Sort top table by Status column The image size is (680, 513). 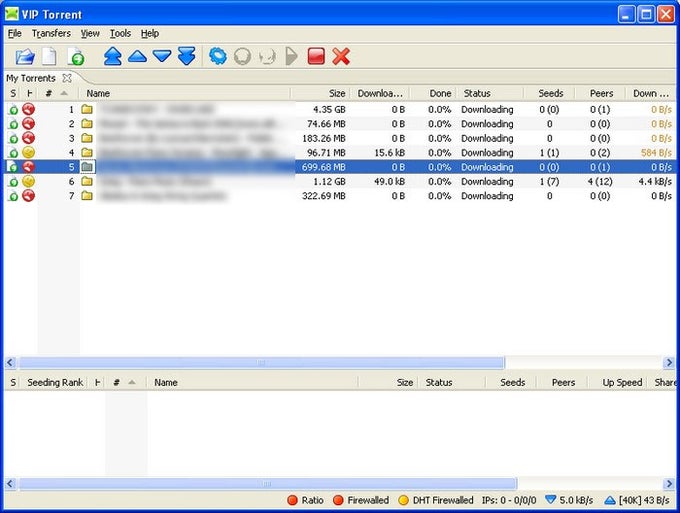(490, 93)
